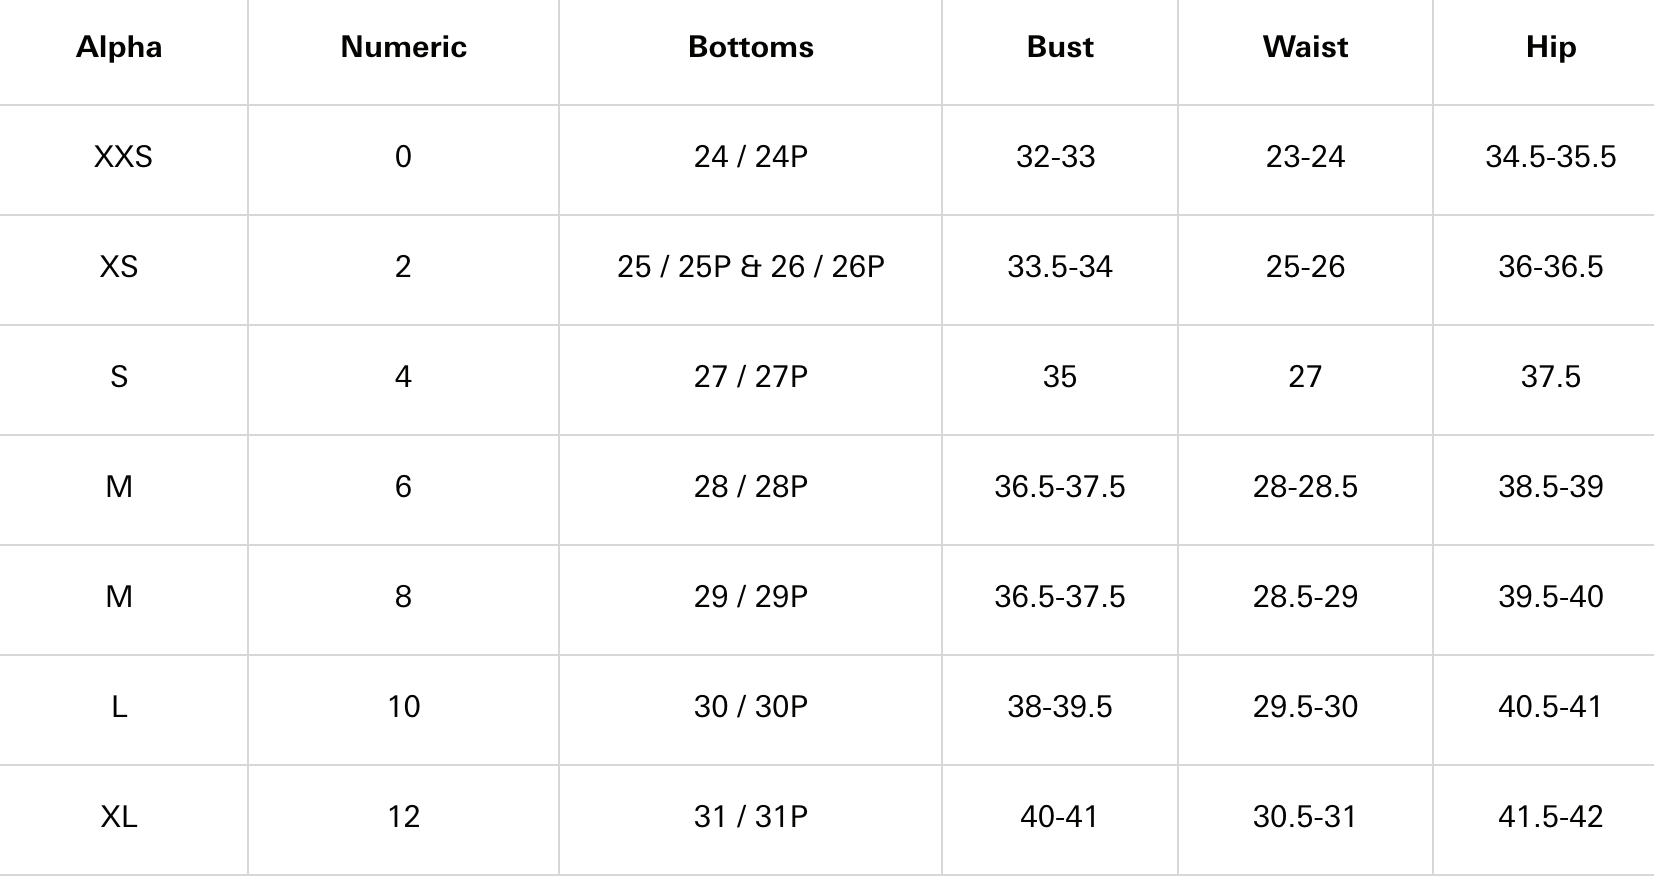Select the XL alpha size cell
Image resolution: width=1654 pixels, height=876 pixels.
119,817
